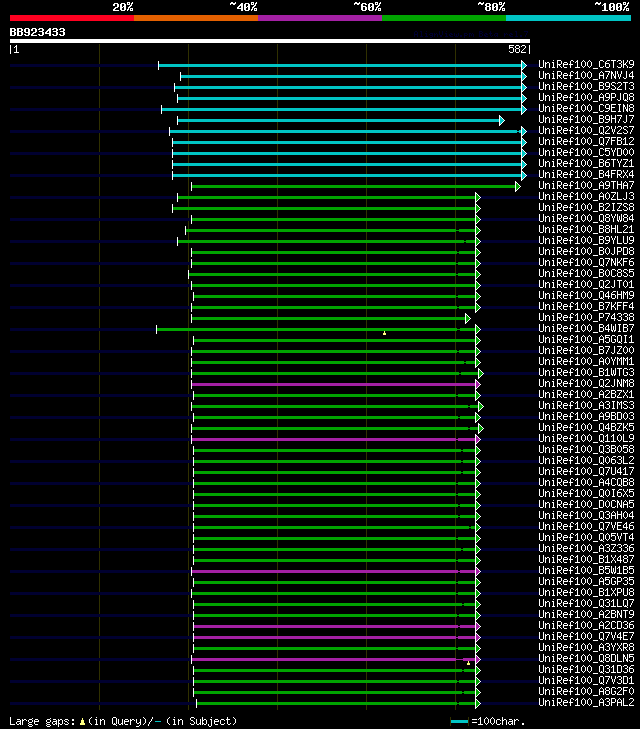Click the UniRef100_B8HL21 label
Image resolution: width=640 pixels, height=729 pixels.
586,229
